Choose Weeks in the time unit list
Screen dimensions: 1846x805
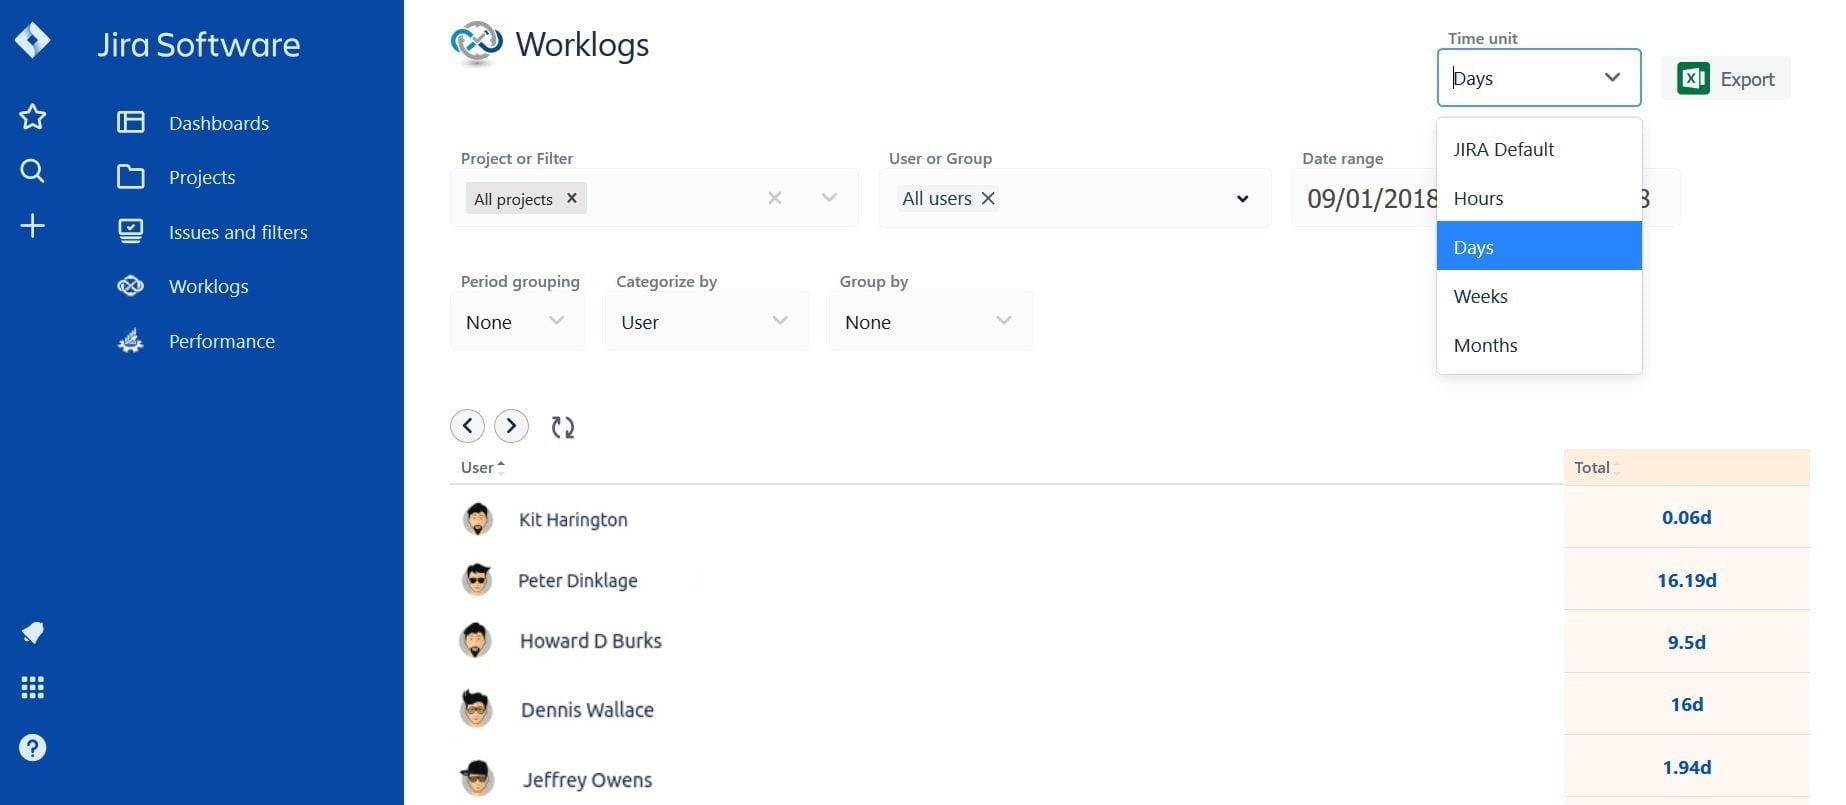coord(1539,296)
